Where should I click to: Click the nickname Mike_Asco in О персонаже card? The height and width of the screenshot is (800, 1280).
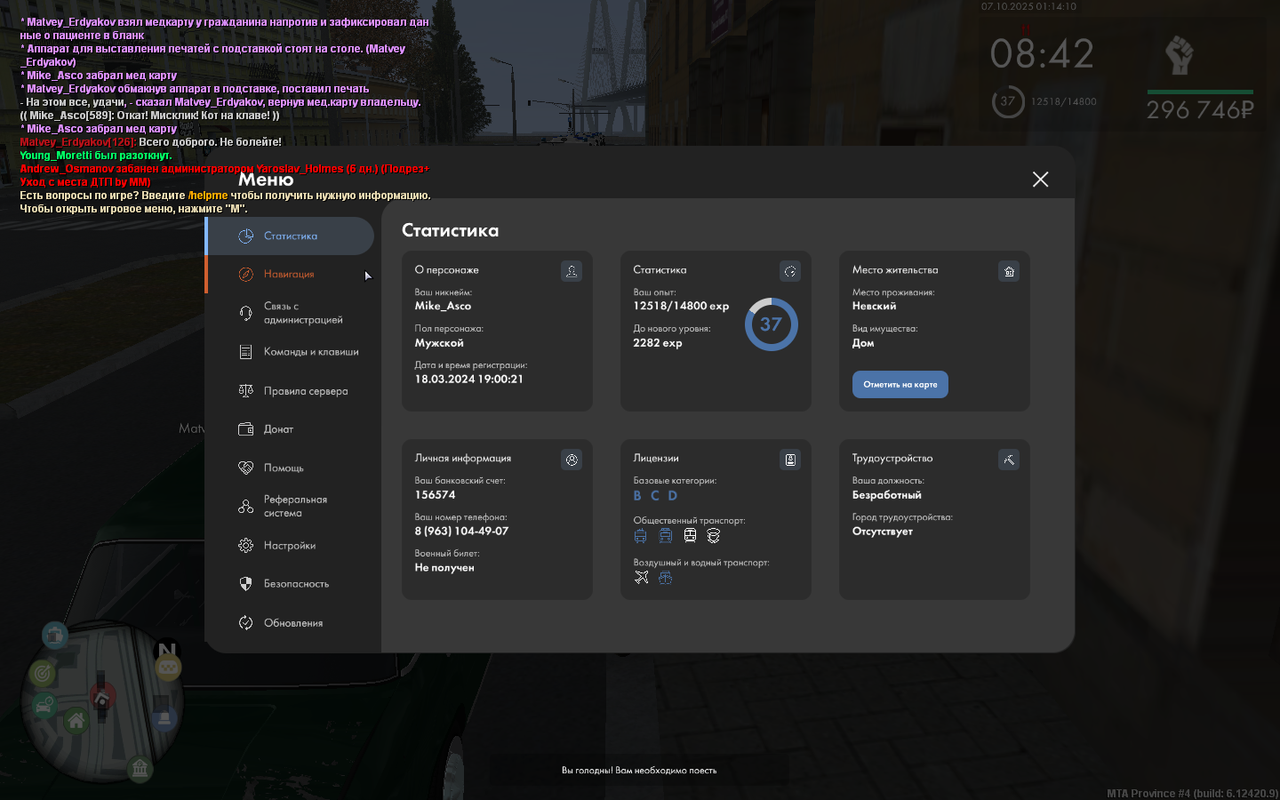(x=443, y=306)
